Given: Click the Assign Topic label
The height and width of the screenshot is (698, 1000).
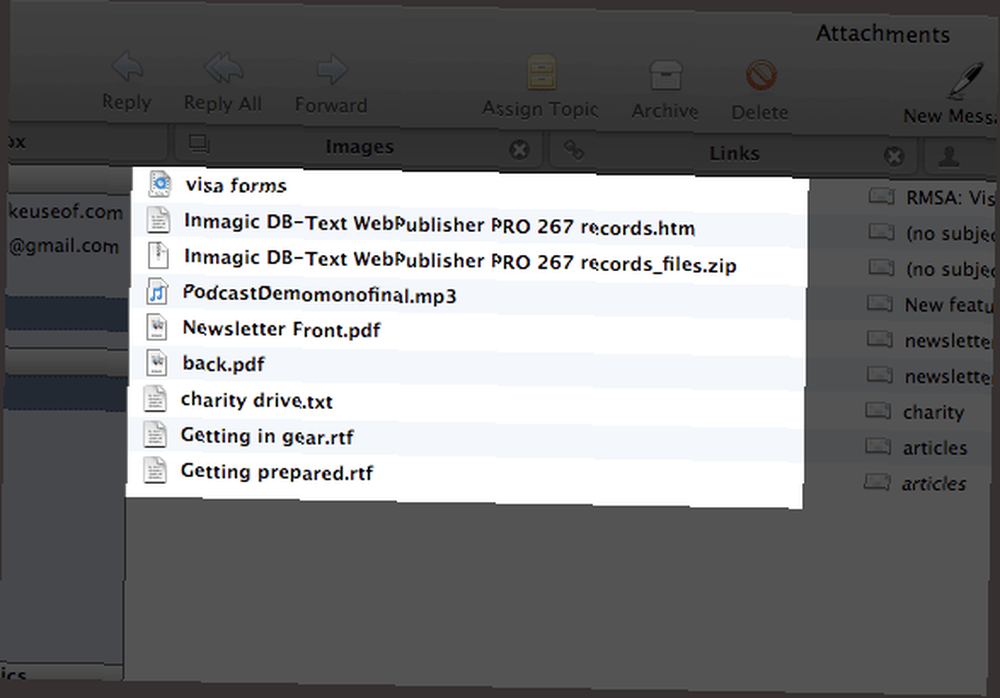Looking at the screenshot, I should (x=540, y=109).
